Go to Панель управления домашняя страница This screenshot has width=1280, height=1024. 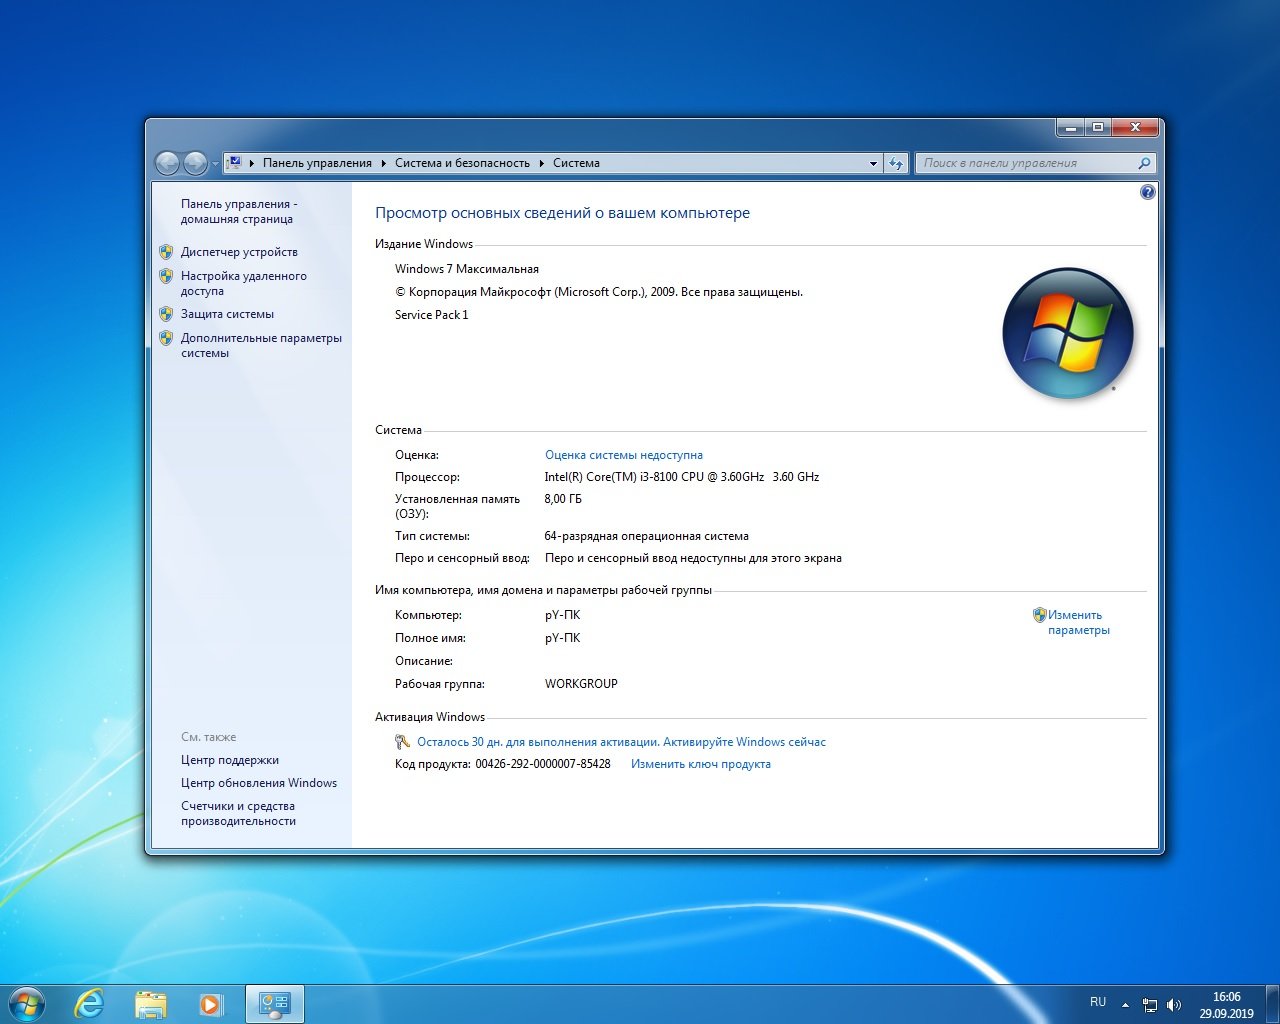(x=239, y=211)
